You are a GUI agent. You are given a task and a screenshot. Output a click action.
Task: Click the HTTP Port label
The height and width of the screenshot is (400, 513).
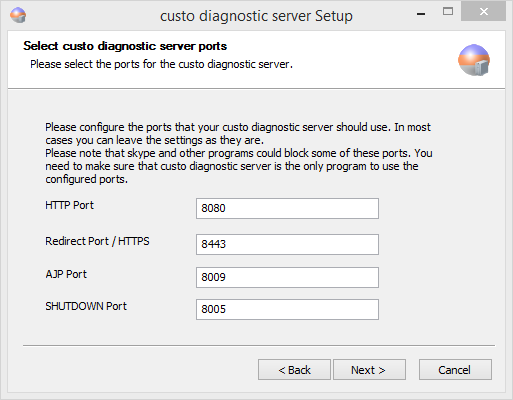point(69,205)
